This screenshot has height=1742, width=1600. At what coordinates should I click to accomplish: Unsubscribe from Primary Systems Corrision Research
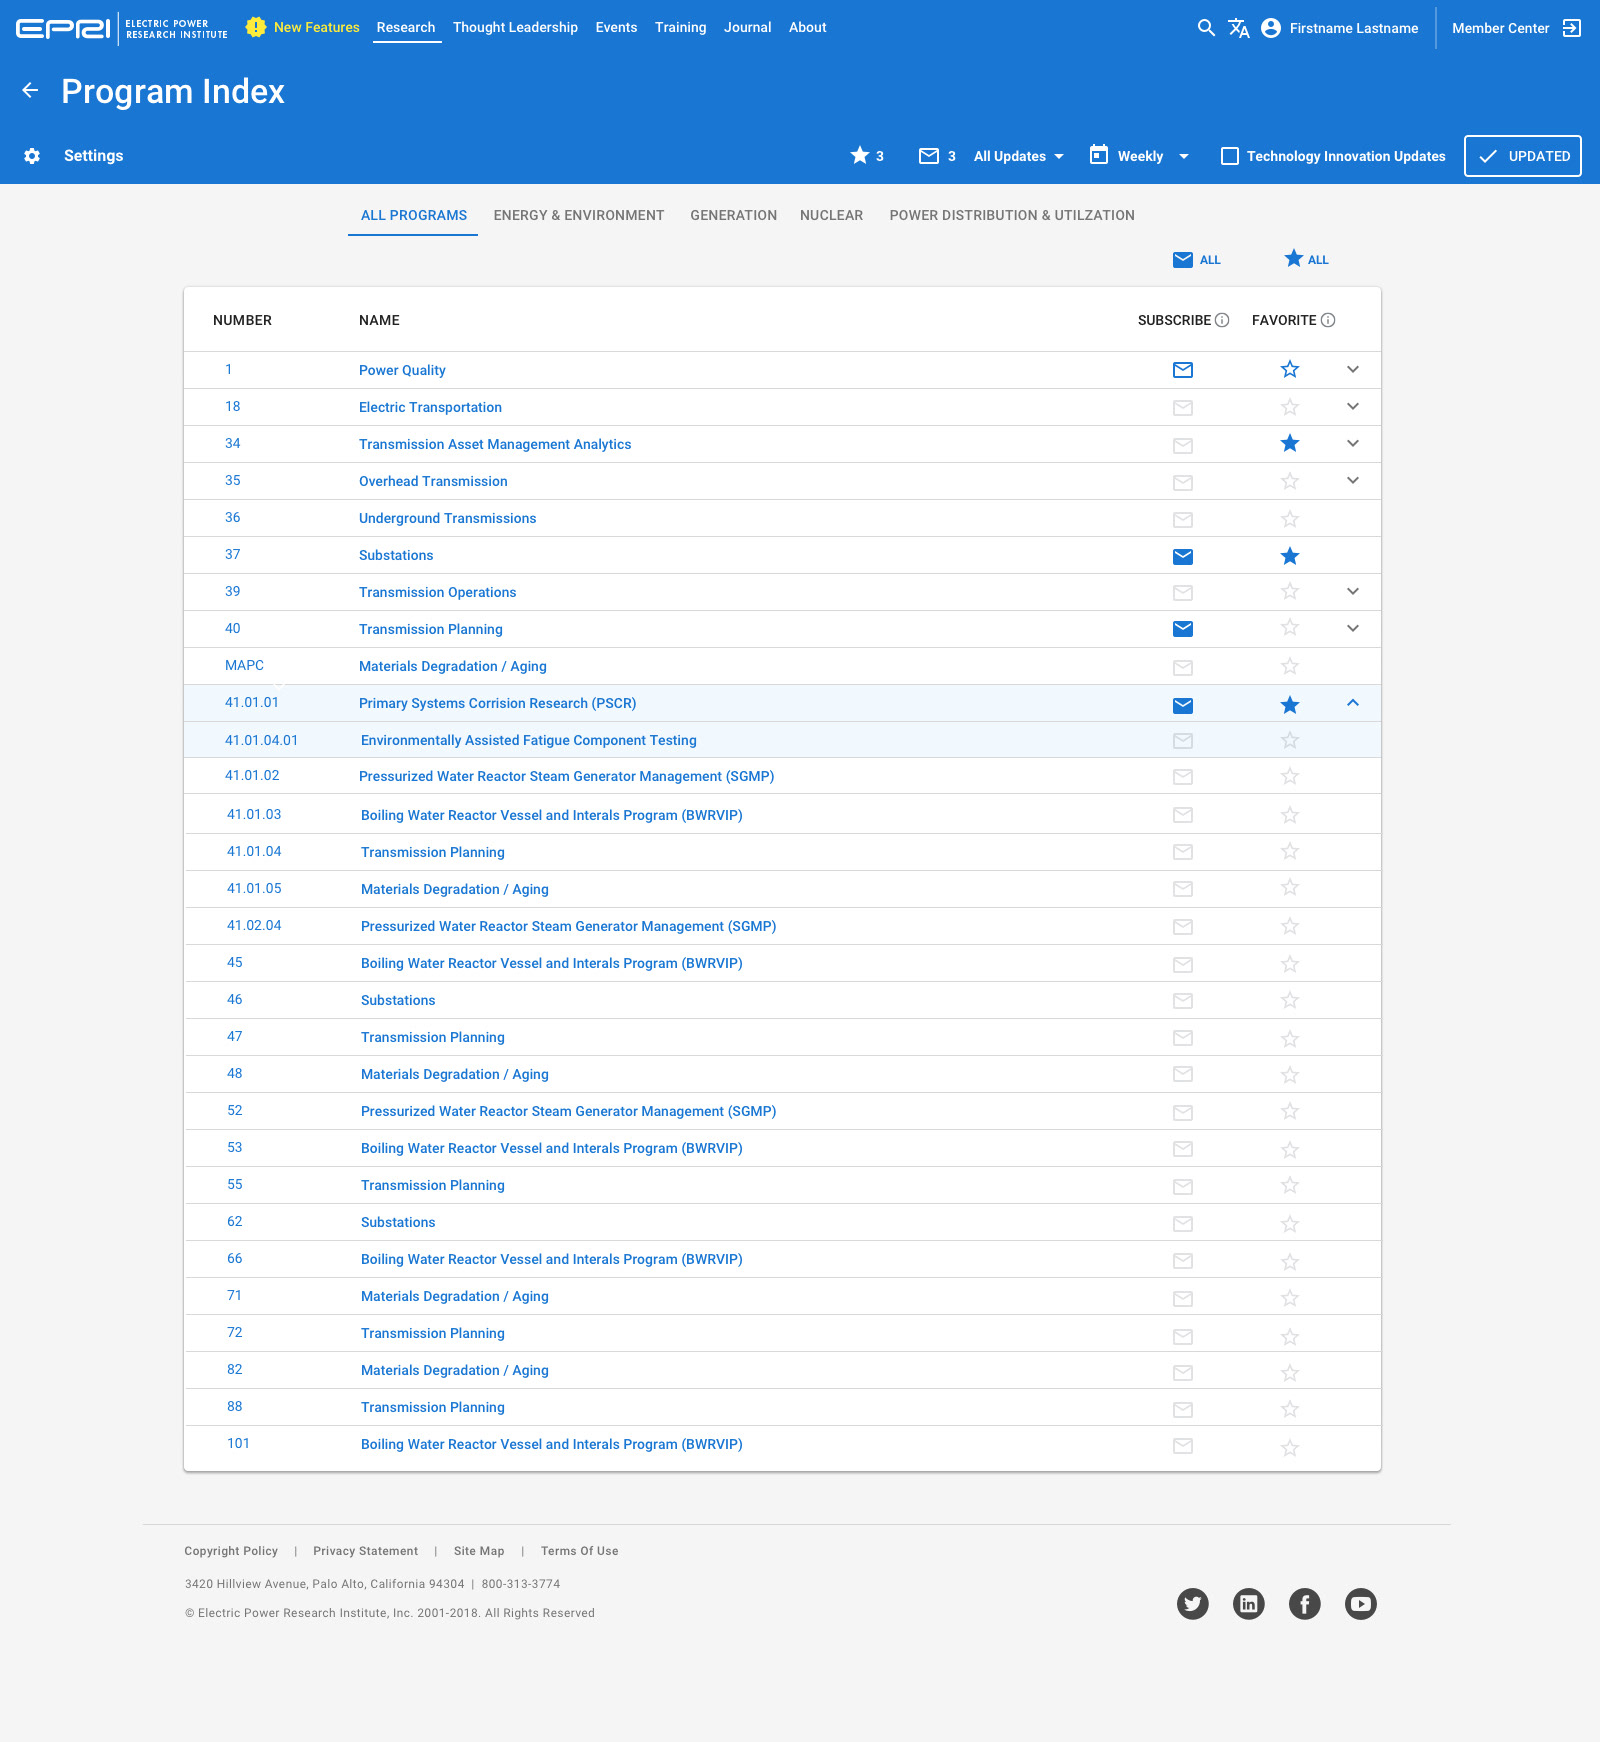pyautogui.click(x=1183, y=705)
